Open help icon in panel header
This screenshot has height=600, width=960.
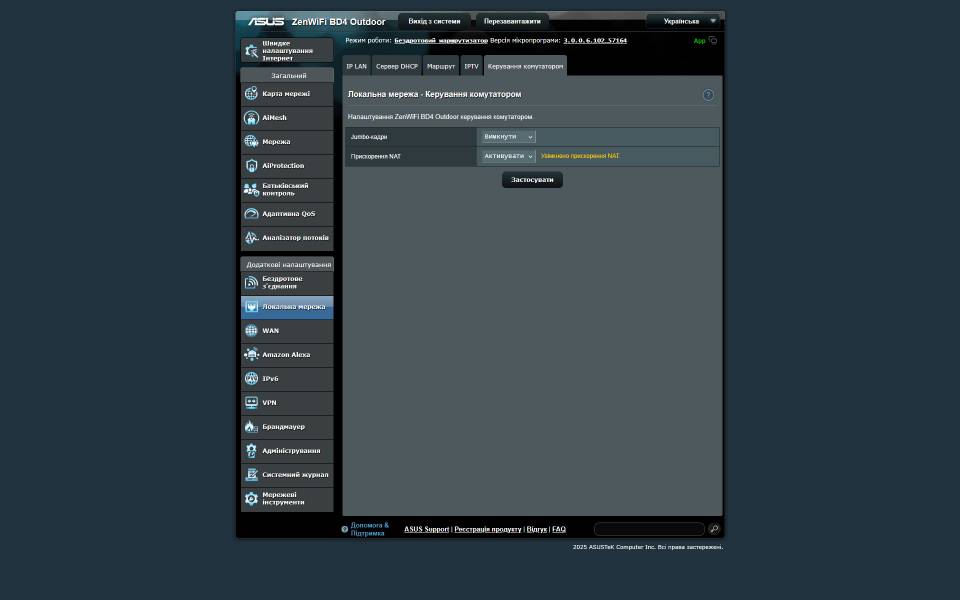click(708, 95)
